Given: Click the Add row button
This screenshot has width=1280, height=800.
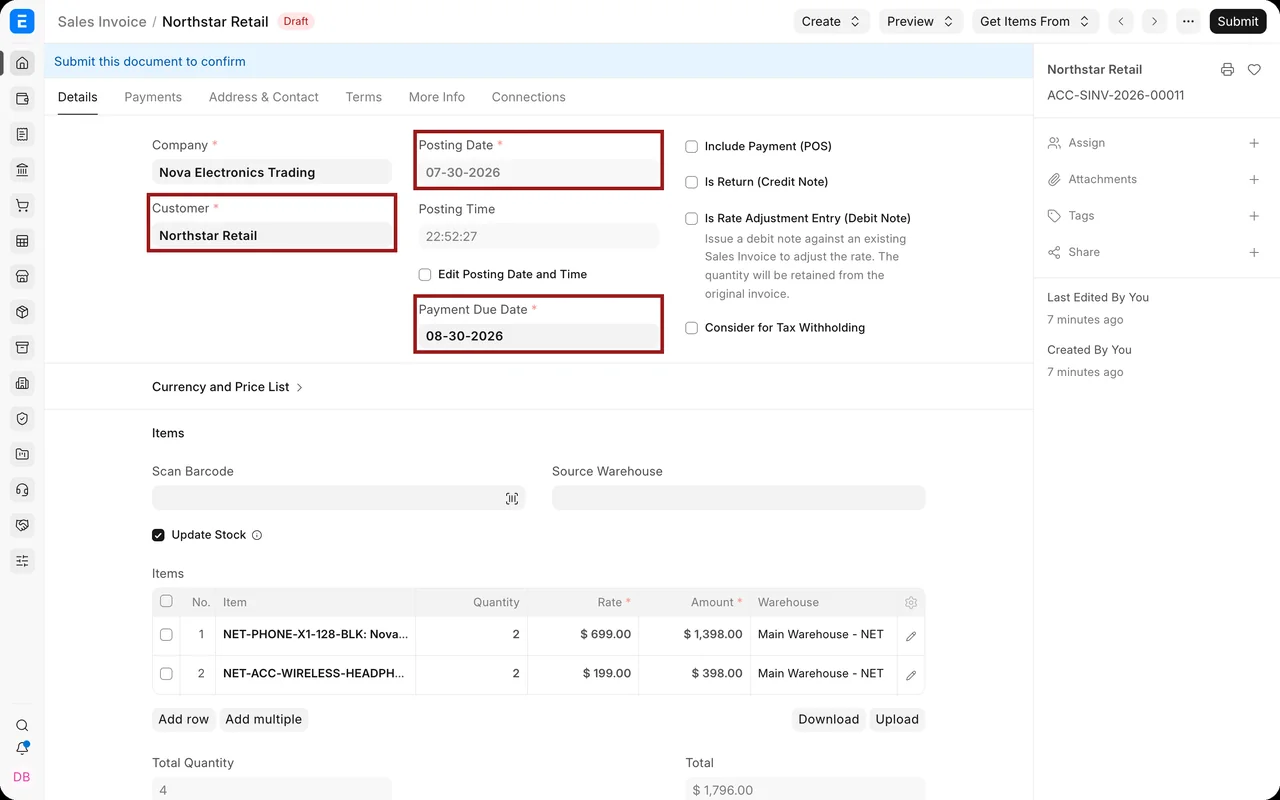Looking at the screenshot, I should pyautogui.click(x=184, y=719).
